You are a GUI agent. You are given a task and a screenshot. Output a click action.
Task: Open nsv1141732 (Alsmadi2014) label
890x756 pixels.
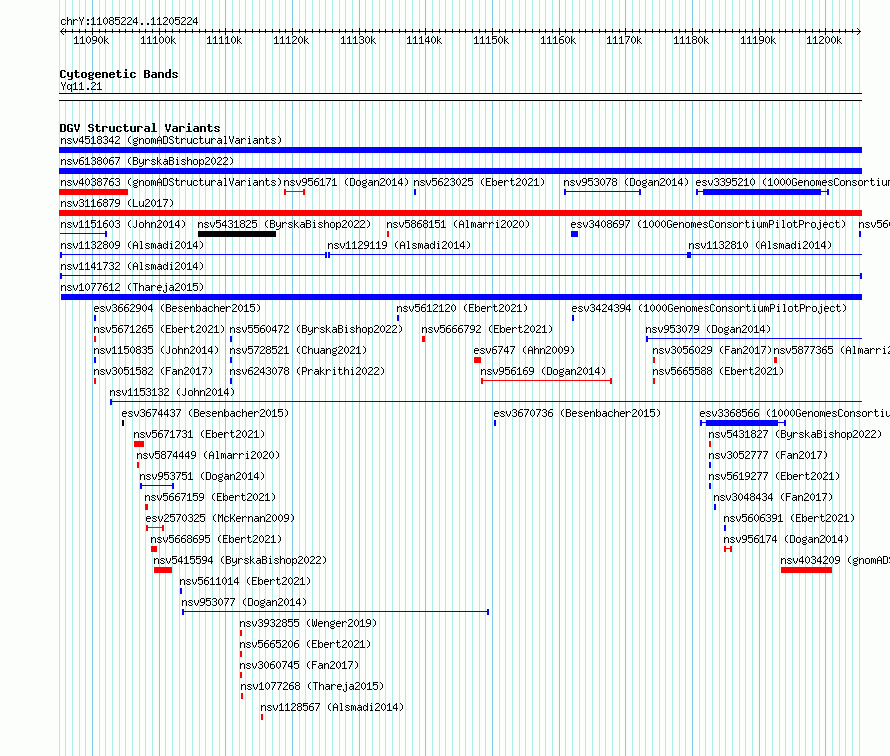[x=132, y=266]
